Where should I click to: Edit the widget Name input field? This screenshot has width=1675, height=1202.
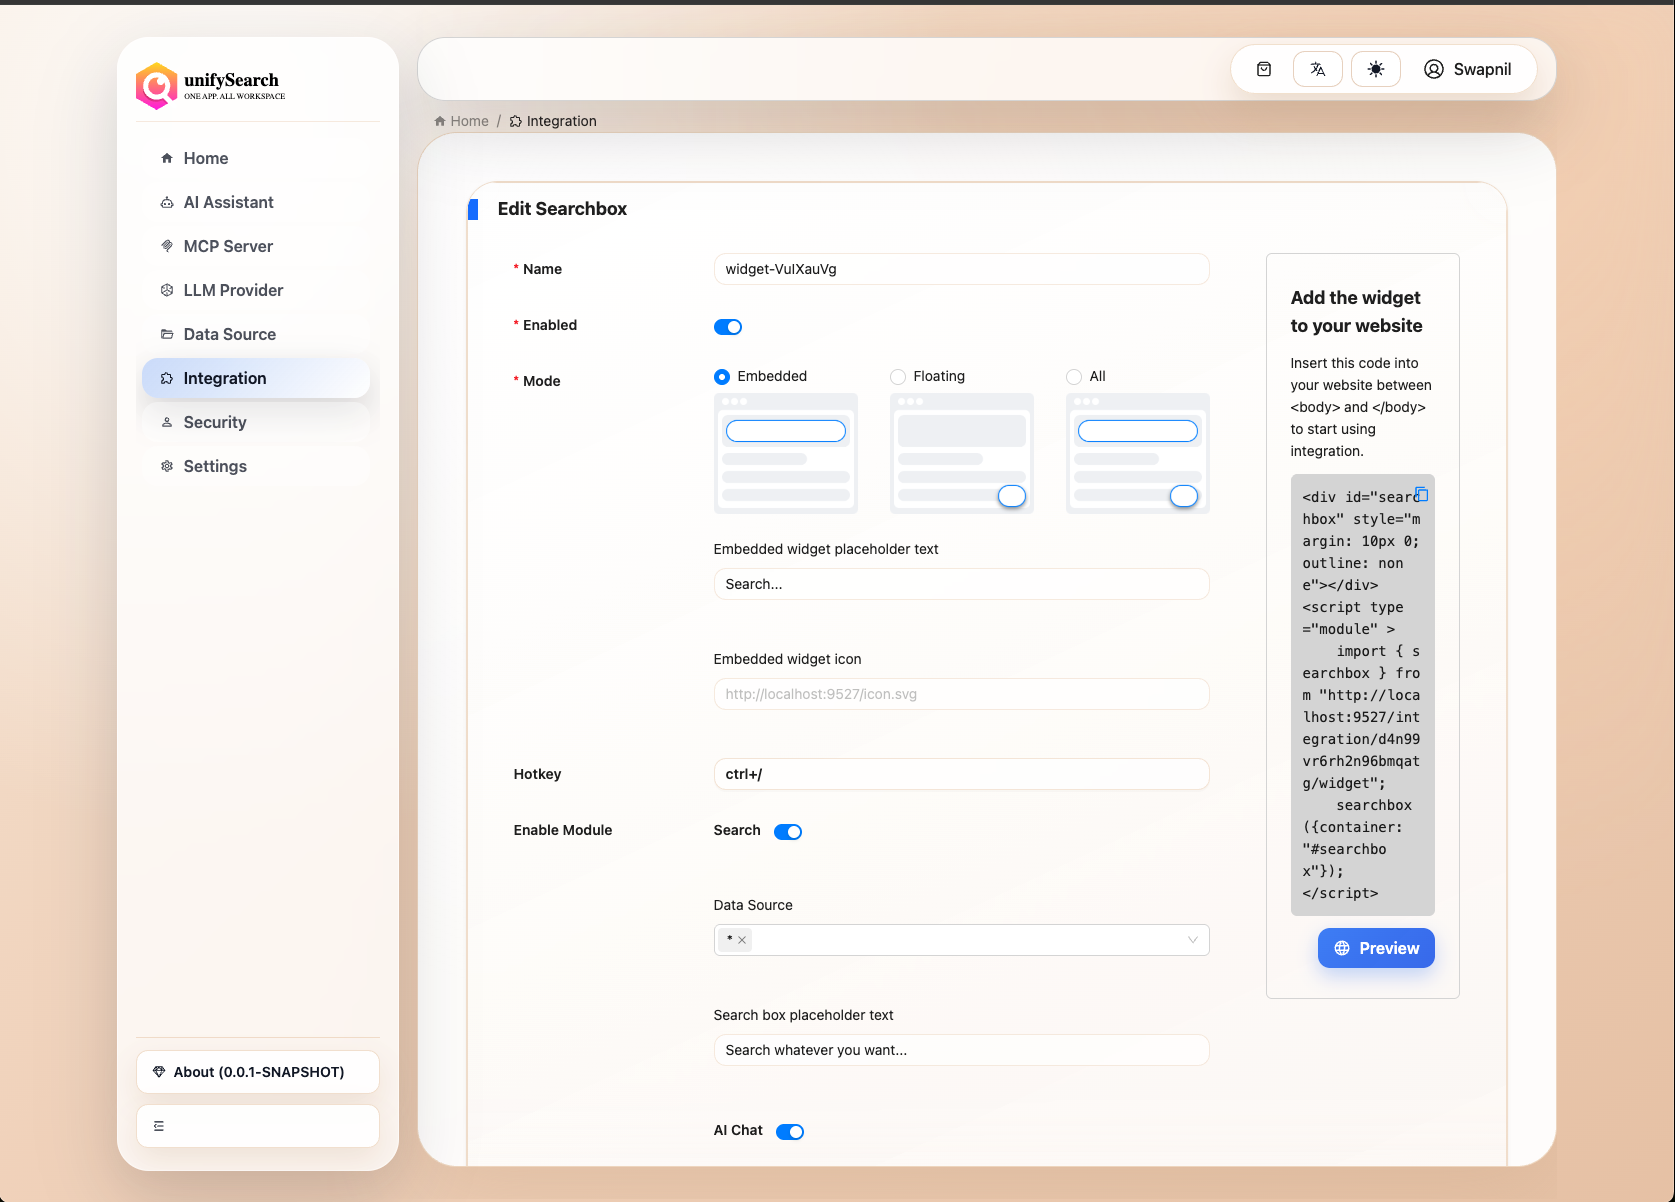[960, 269]
